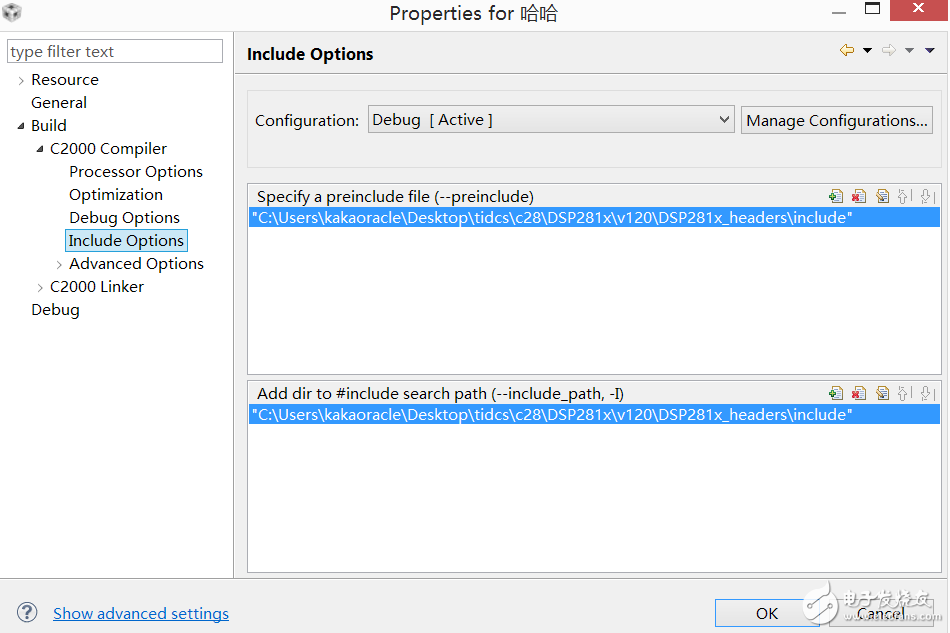Viewport: 950px width, 633px height.
Task: Expand the Resource tree node
Action: click(x=21, y=80)
